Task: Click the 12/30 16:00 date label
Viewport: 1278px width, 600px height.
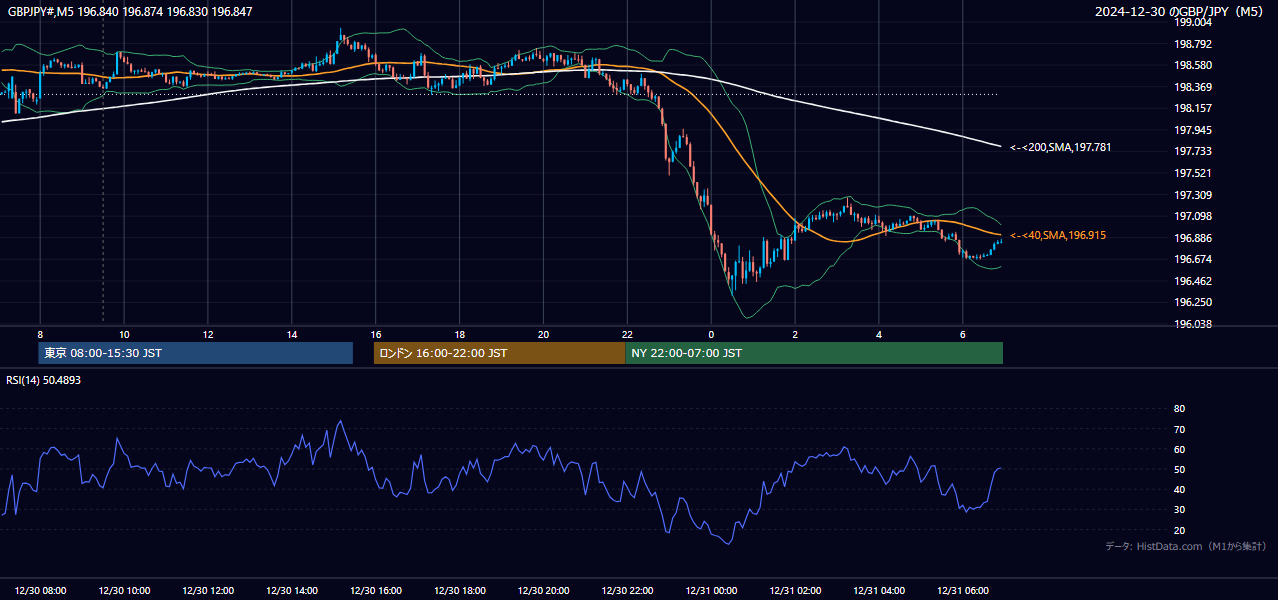Action: coord(376,591)
